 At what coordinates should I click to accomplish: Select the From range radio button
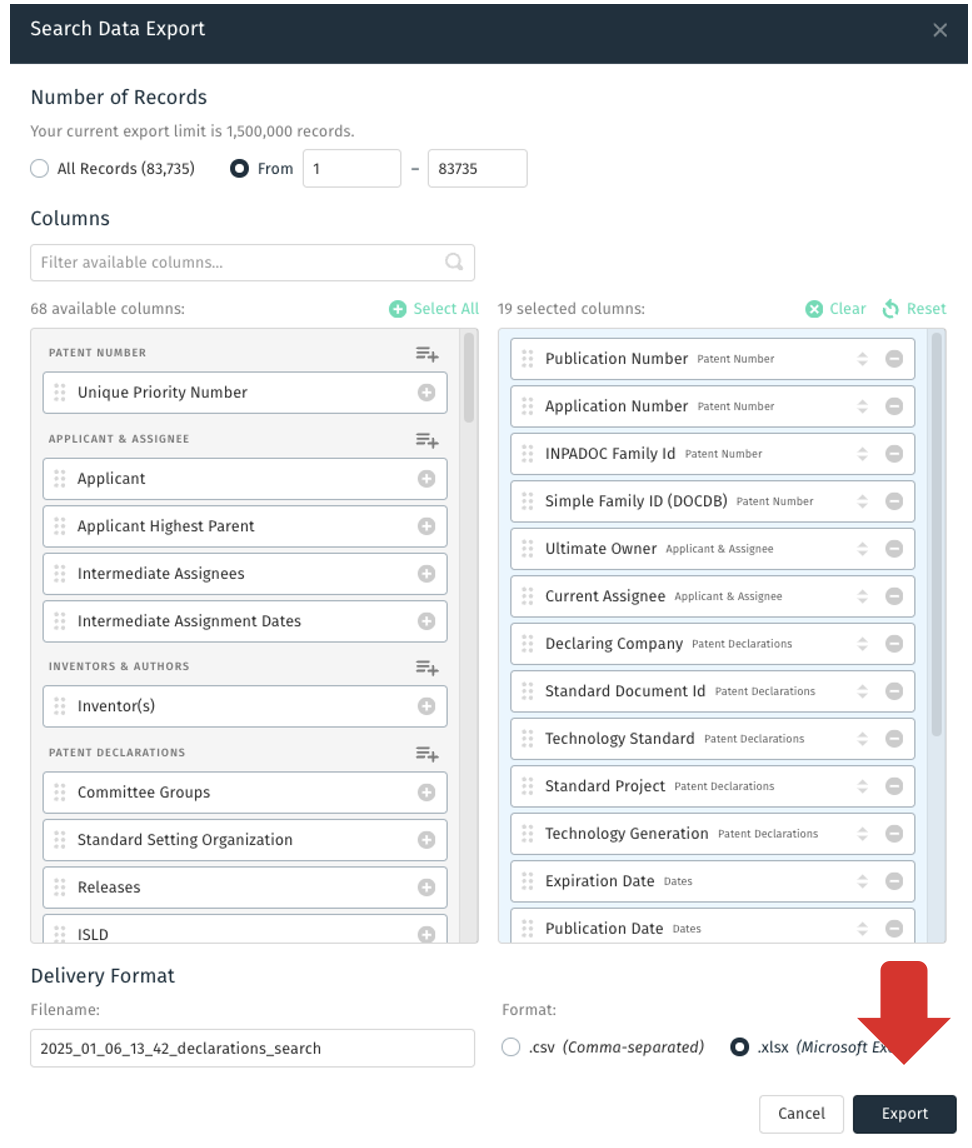(239, 168)
